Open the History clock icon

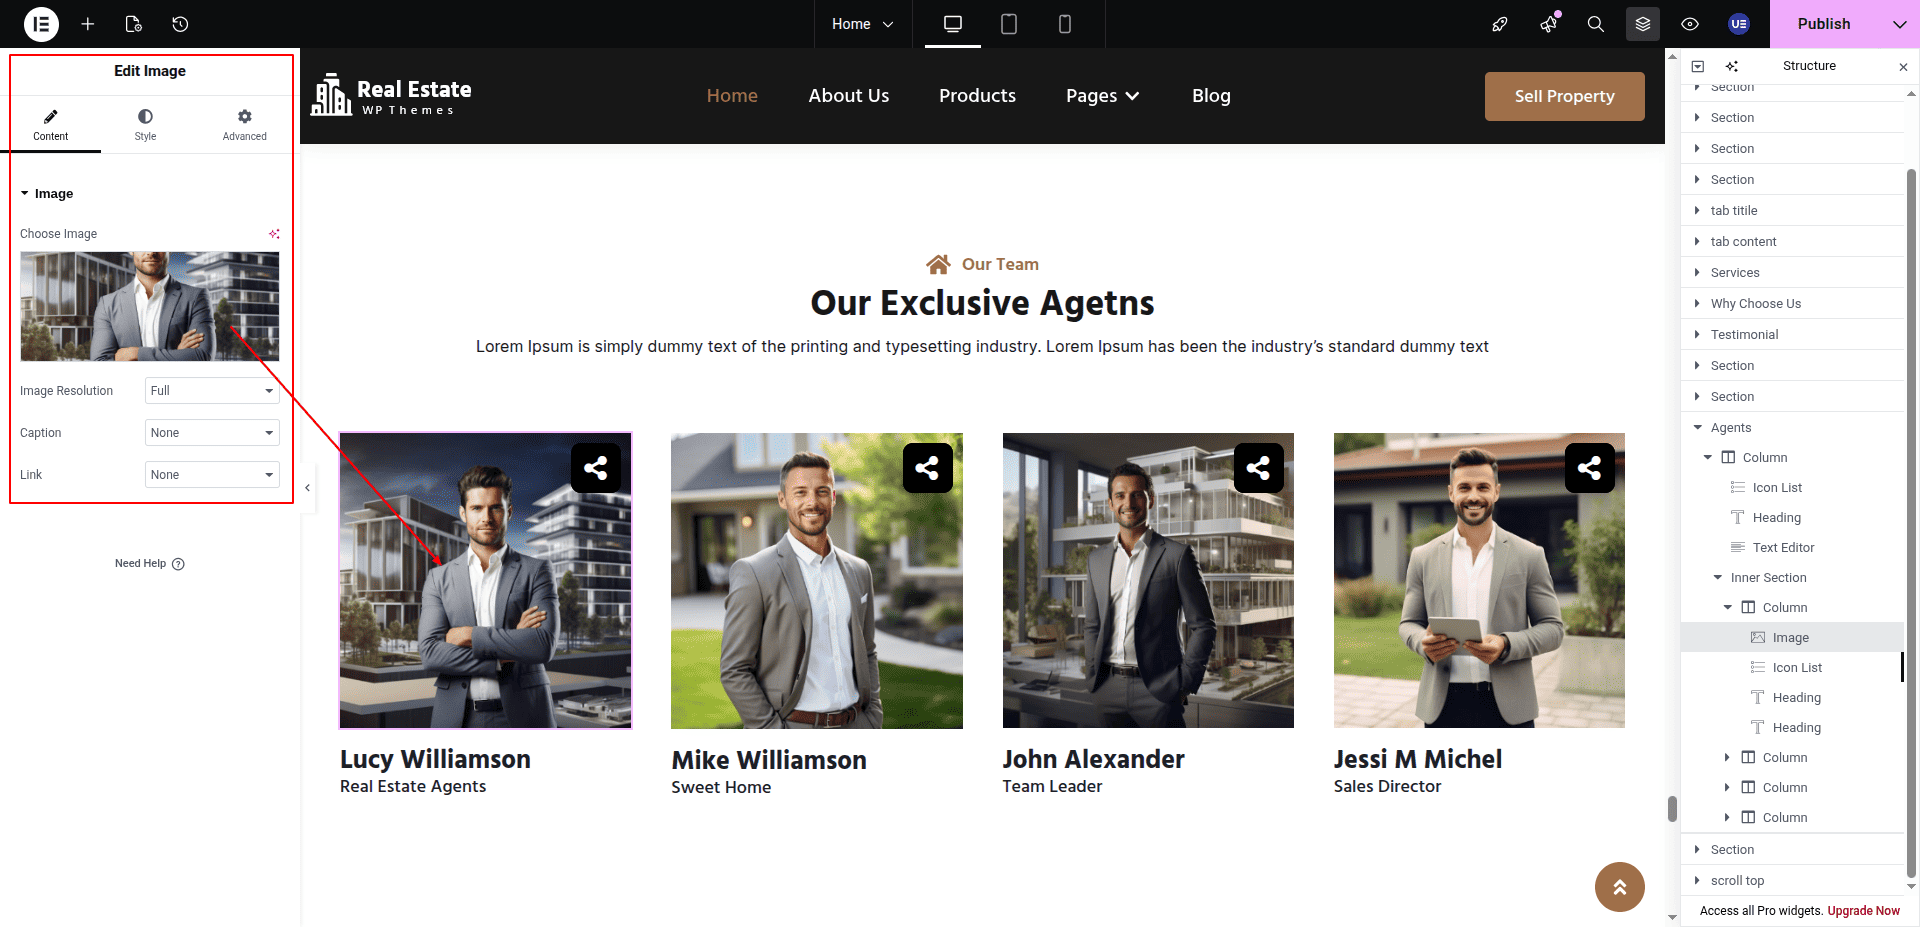(x=180, y=24)
